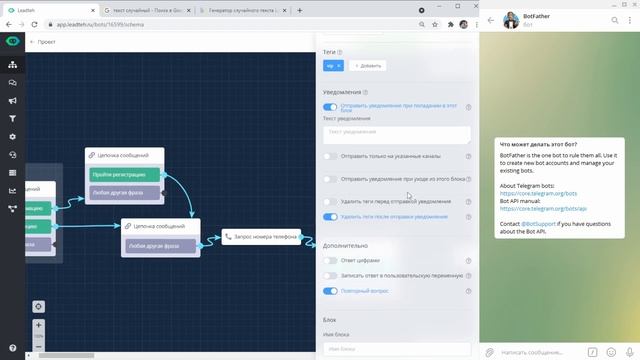Screen dimensions: 640x360
Task: Zoom in the canvas with plus button
Action: tap(38, 325)
